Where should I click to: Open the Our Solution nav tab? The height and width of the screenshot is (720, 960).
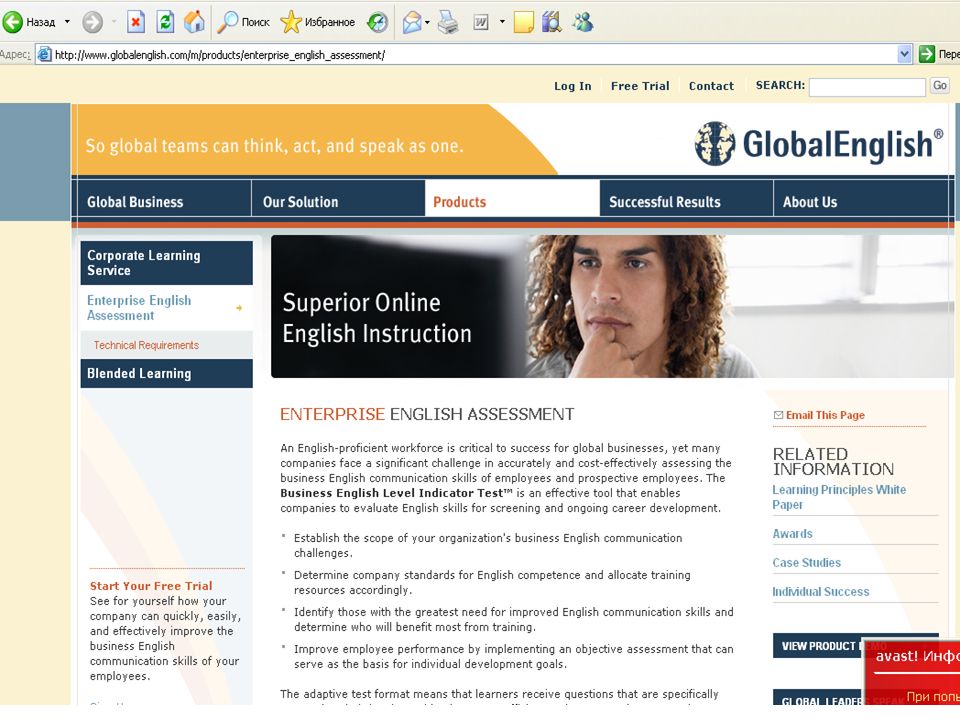[339, 199]
